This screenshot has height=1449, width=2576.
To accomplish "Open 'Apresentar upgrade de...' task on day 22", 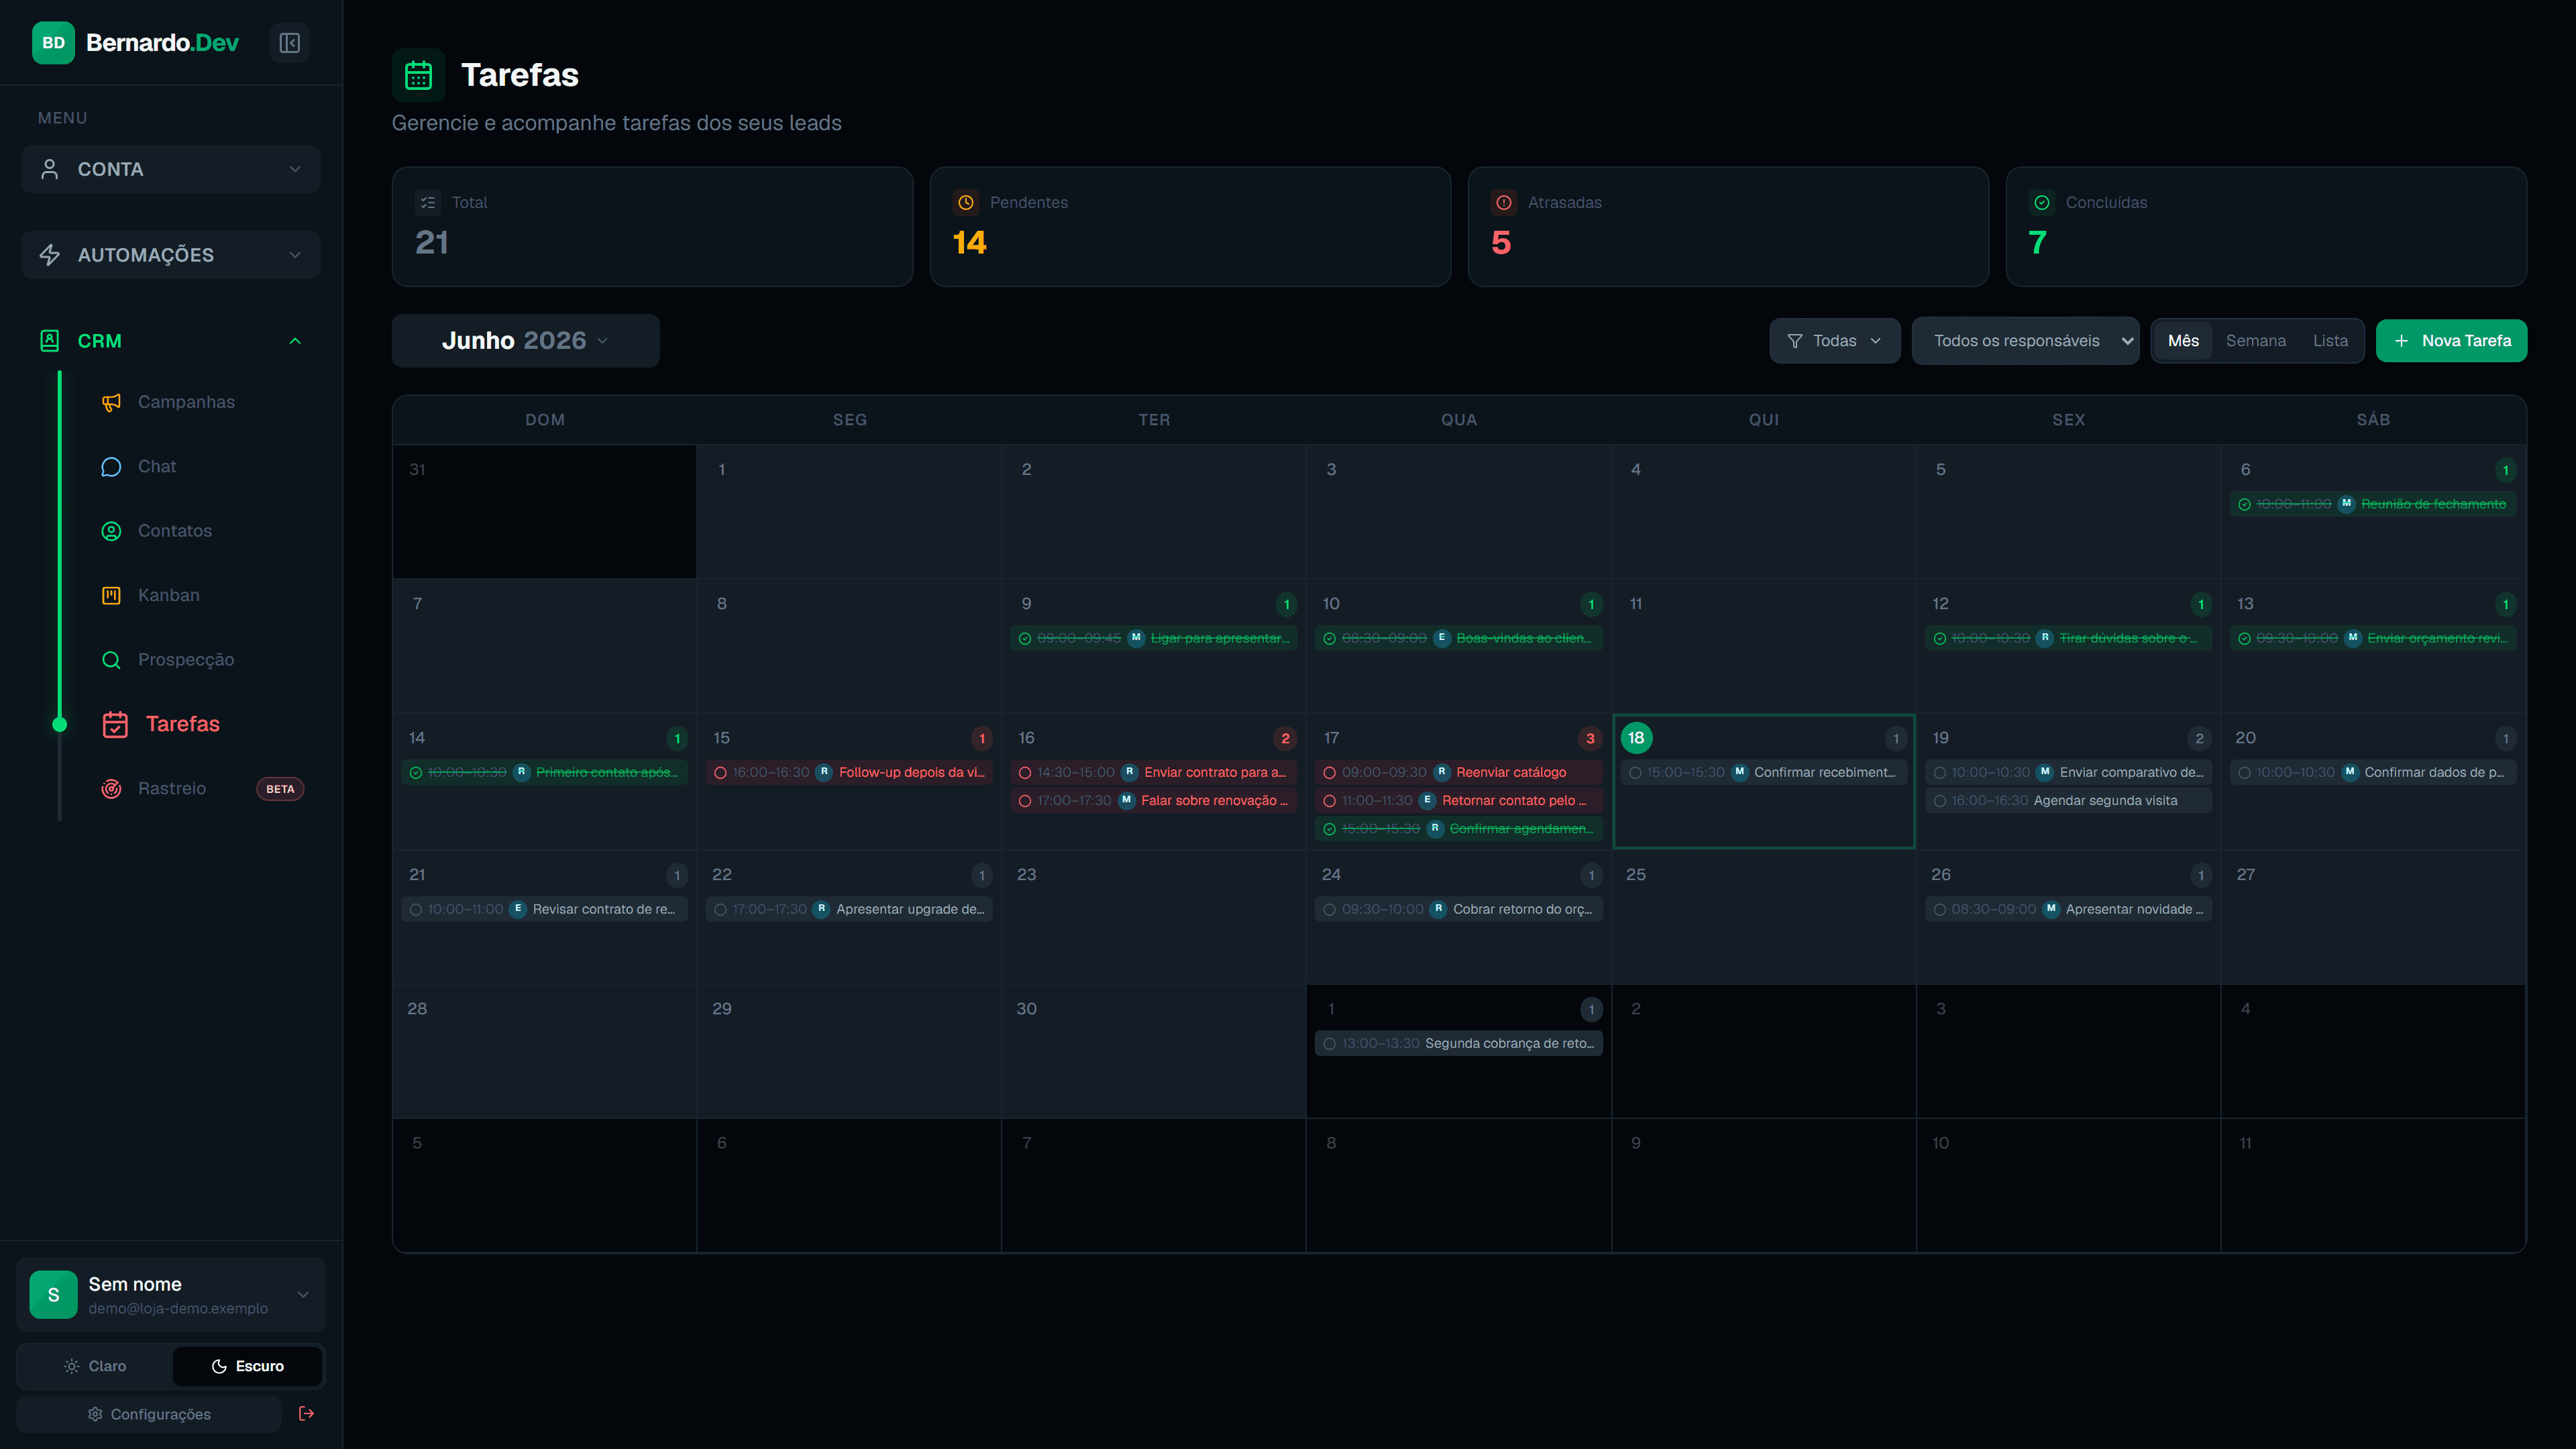I will [x=849, y=909].
